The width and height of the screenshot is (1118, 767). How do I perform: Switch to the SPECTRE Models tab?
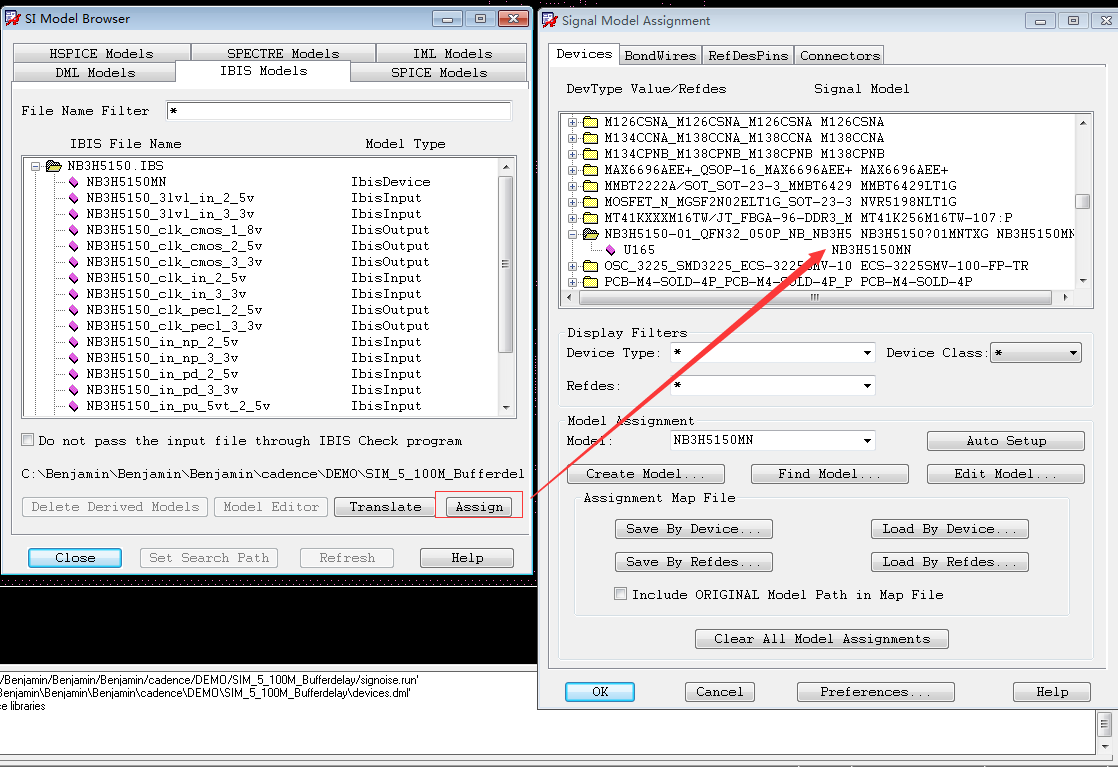tap(283, 53)
